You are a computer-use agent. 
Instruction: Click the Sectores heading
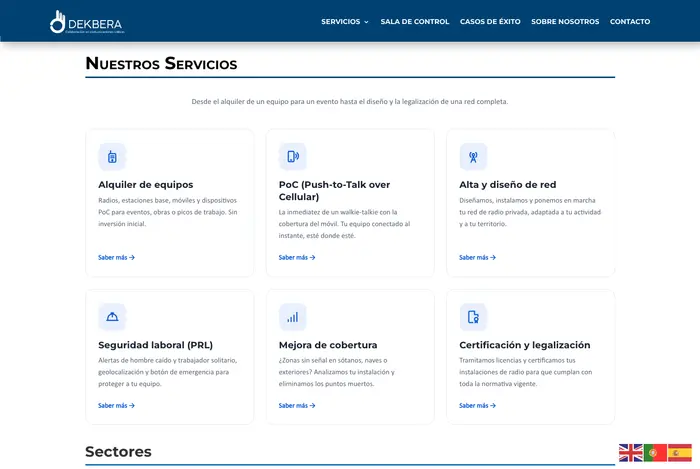[118, 452]
